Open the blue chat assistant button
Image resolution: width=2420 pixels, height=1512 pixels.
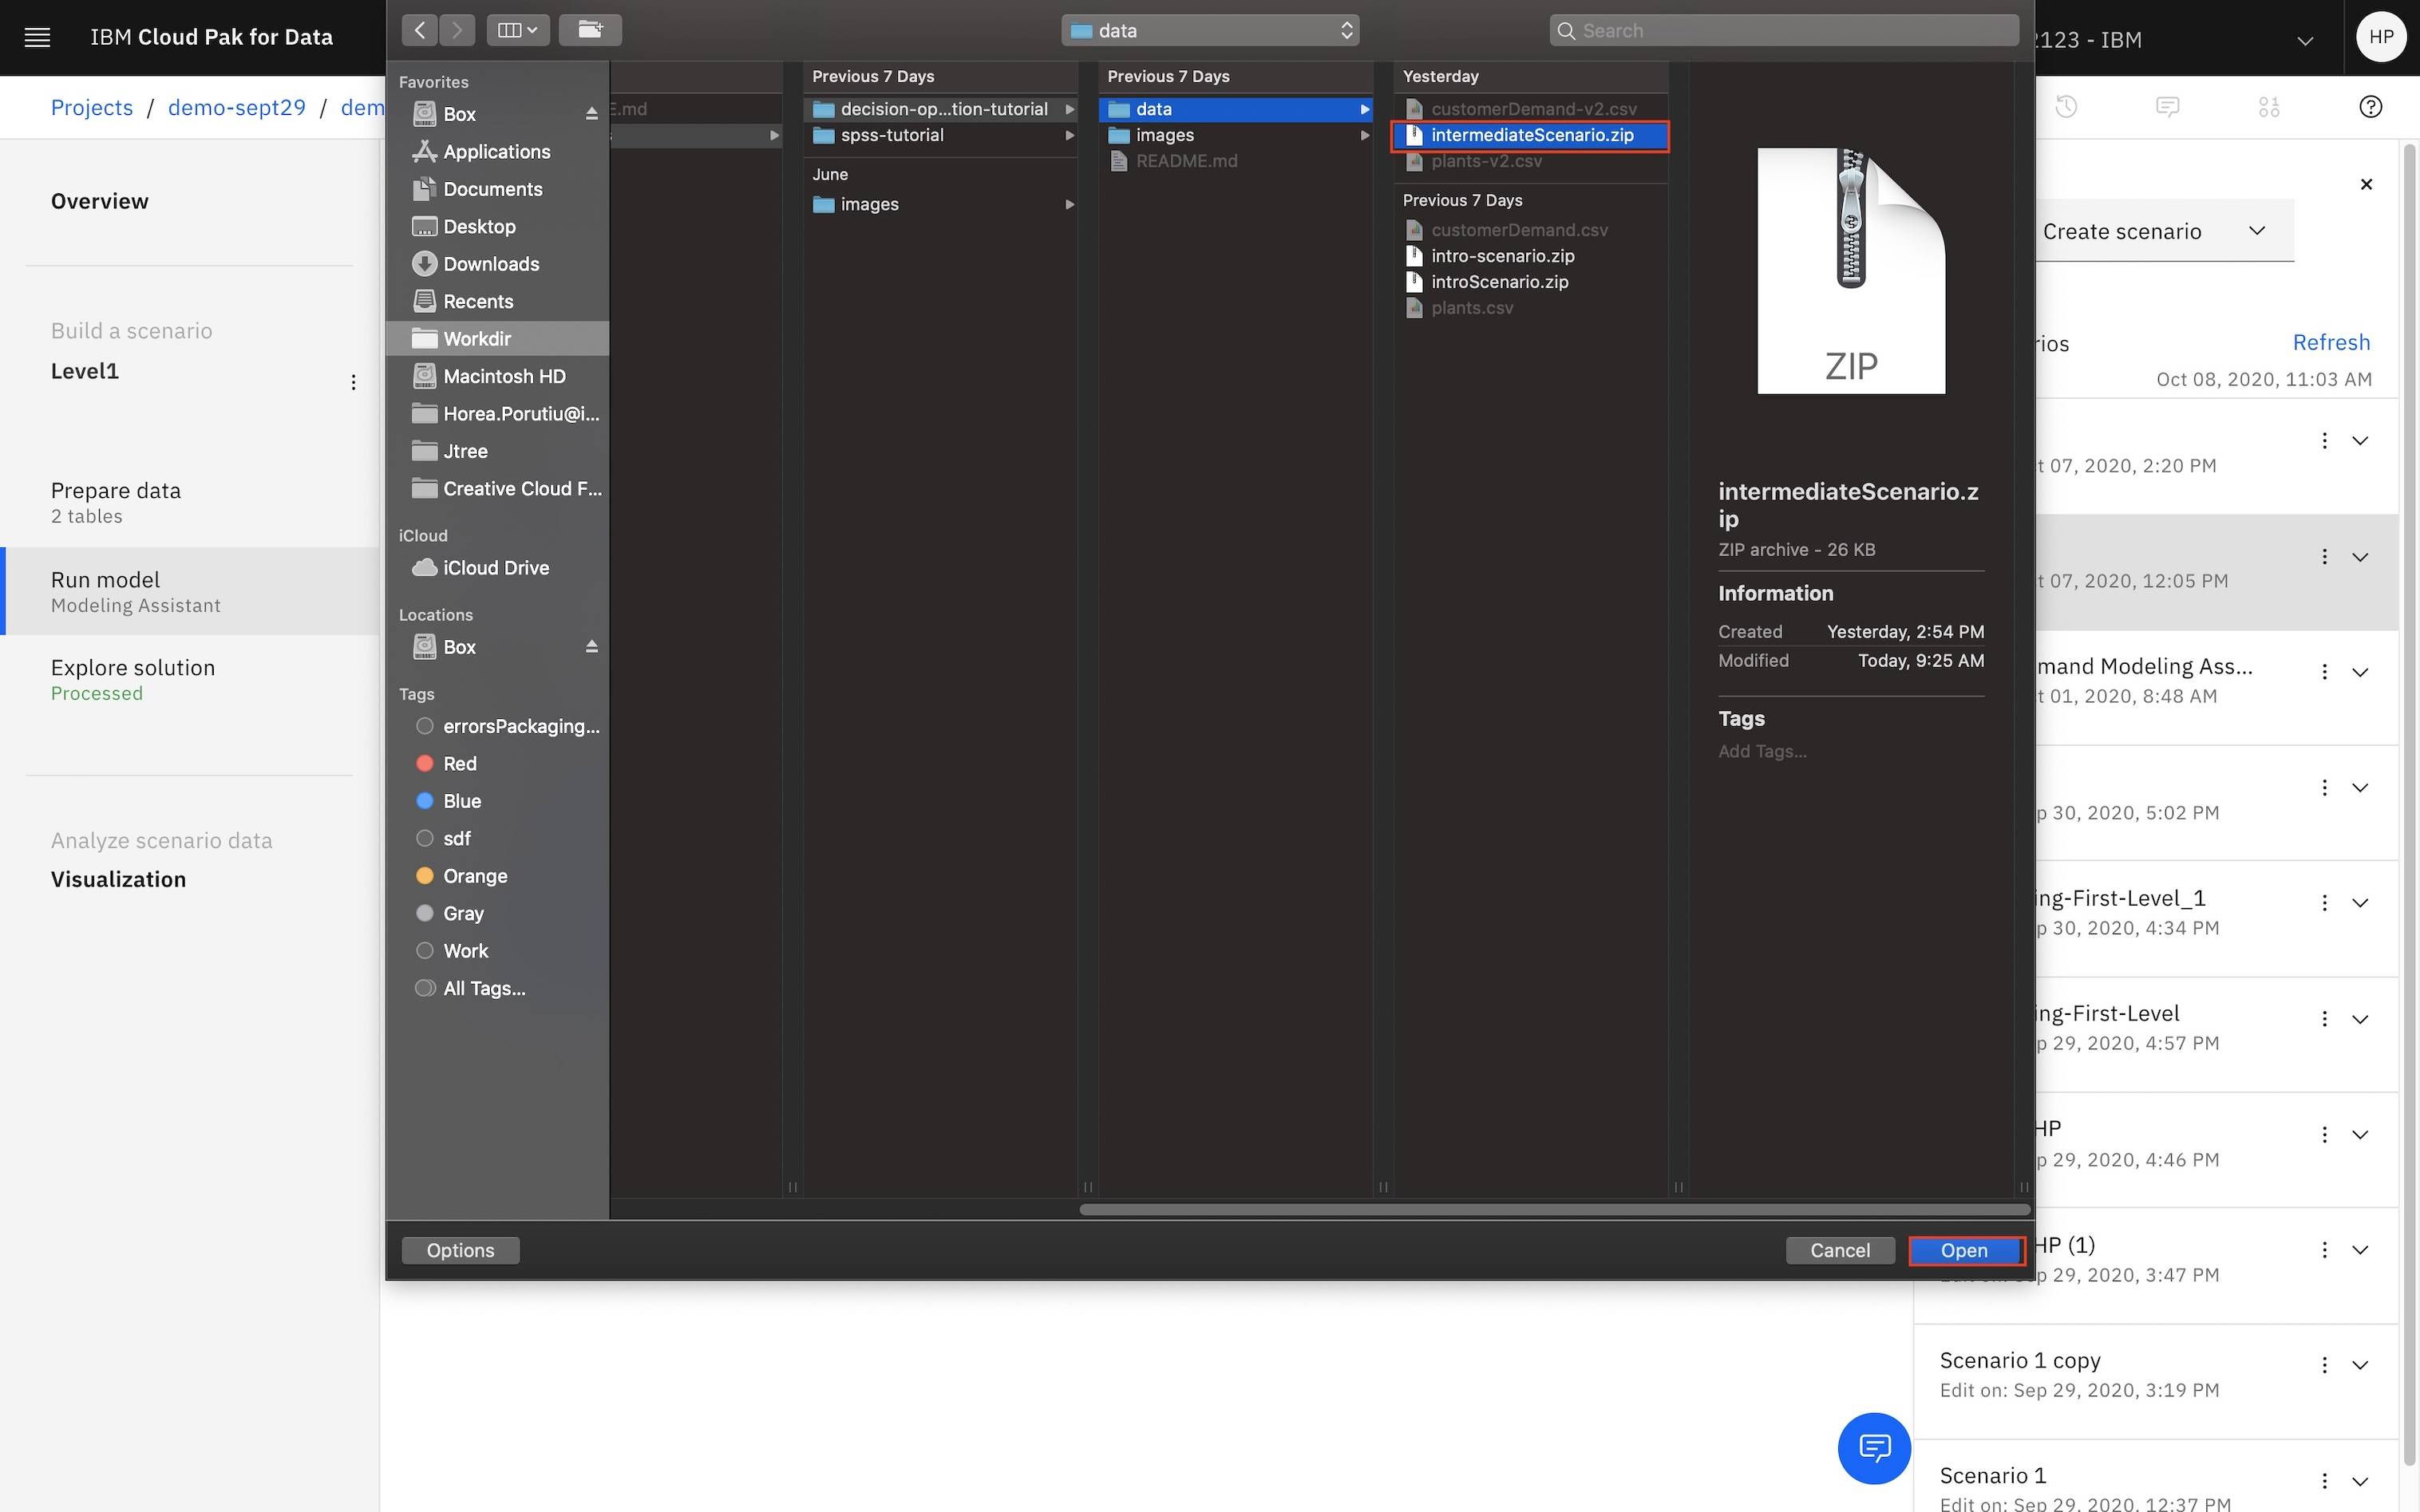tap(1874, 1447)
